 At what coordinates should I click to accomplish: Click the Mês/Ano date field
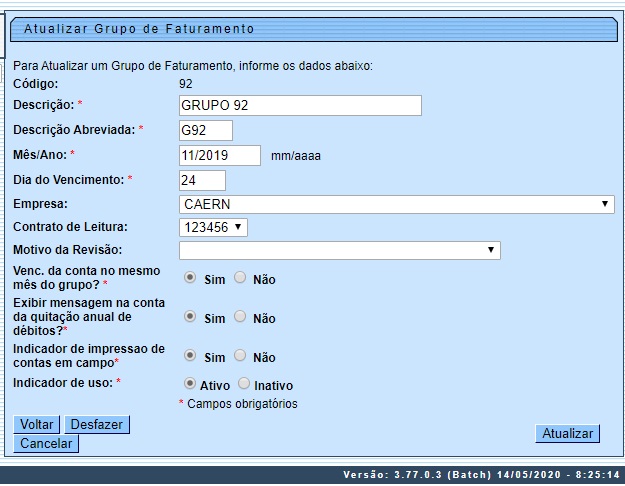pos(219,155)
